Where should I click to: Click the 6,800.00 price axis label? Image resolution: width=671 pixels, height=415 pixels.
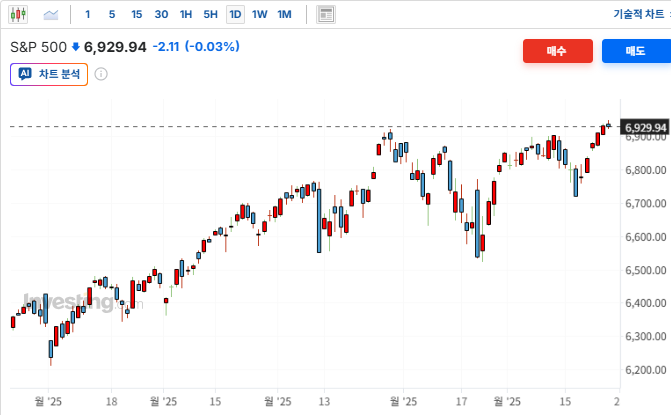tap(646, 170)
